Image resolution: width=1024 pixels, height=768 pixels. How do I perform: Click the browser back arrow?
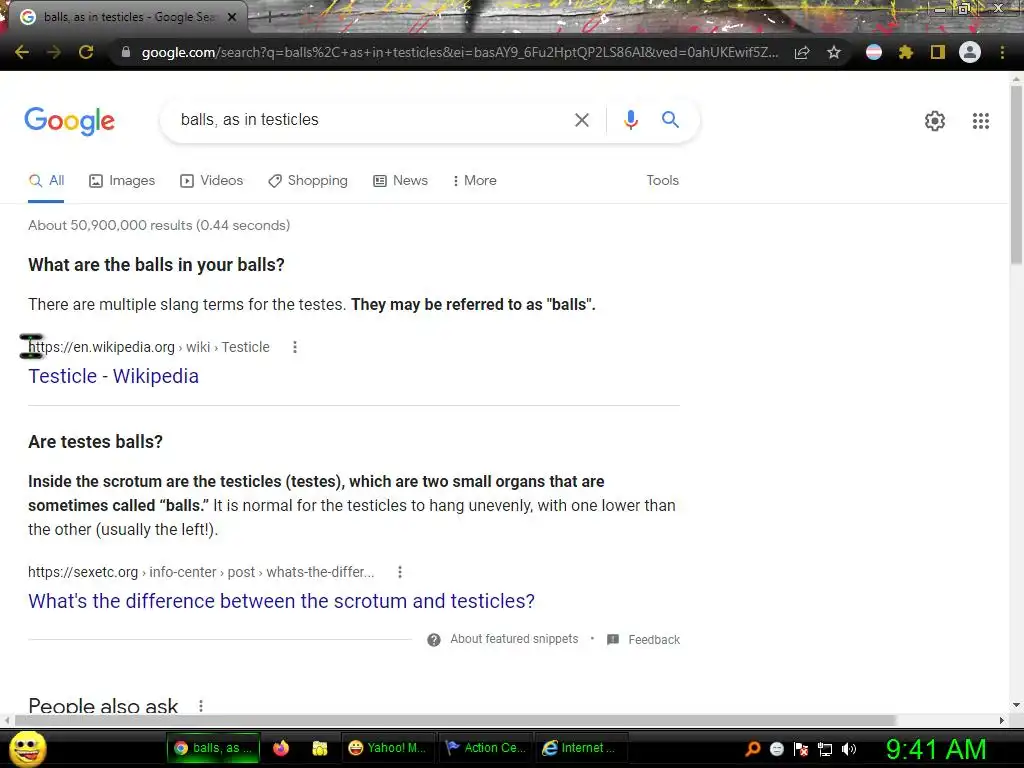(x=22, y=52)
